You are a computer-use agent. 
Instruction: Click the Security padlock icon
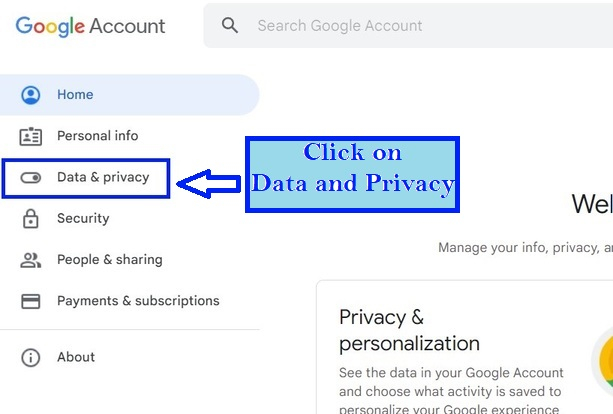[x=31, y=219]
